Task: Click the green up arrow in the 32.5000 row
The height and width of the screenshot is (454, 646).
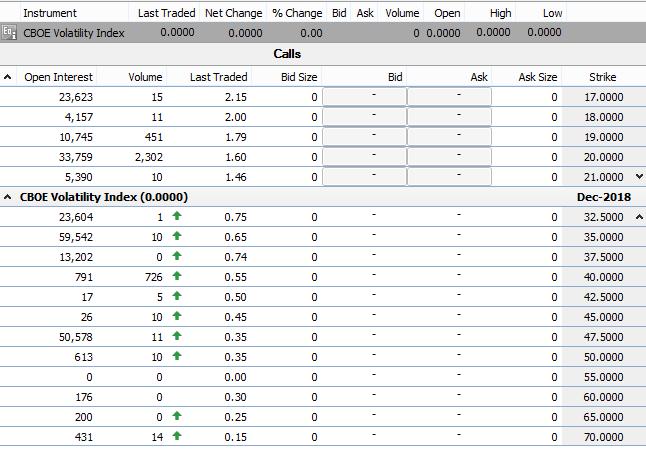Action: click(177, 215)
